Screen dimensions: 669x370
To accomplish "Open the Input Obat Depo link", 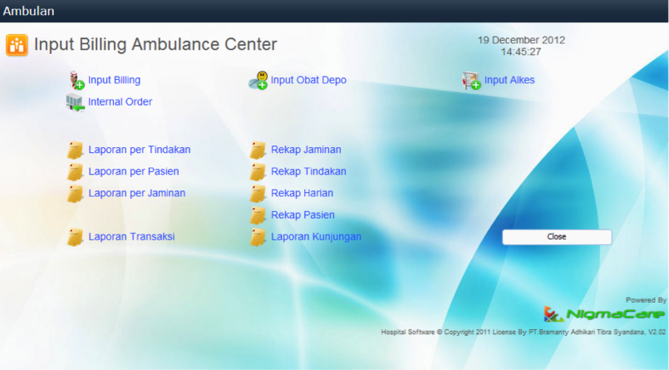I will click(308, 80).
